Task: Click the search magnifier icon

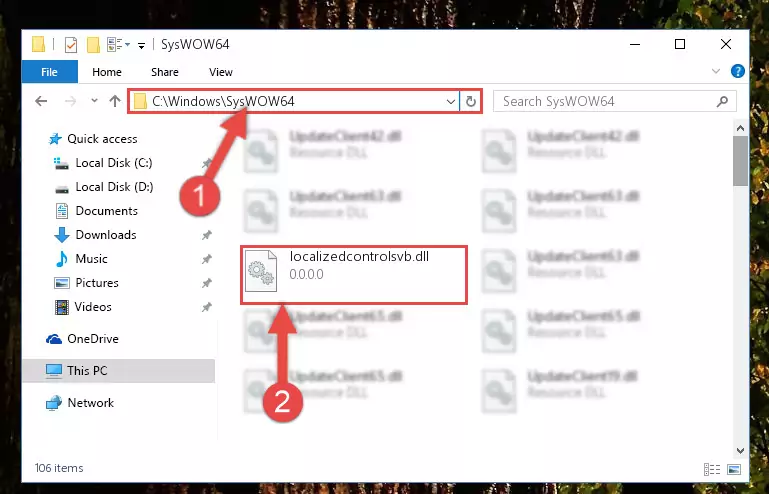Action: coord(722,102)
